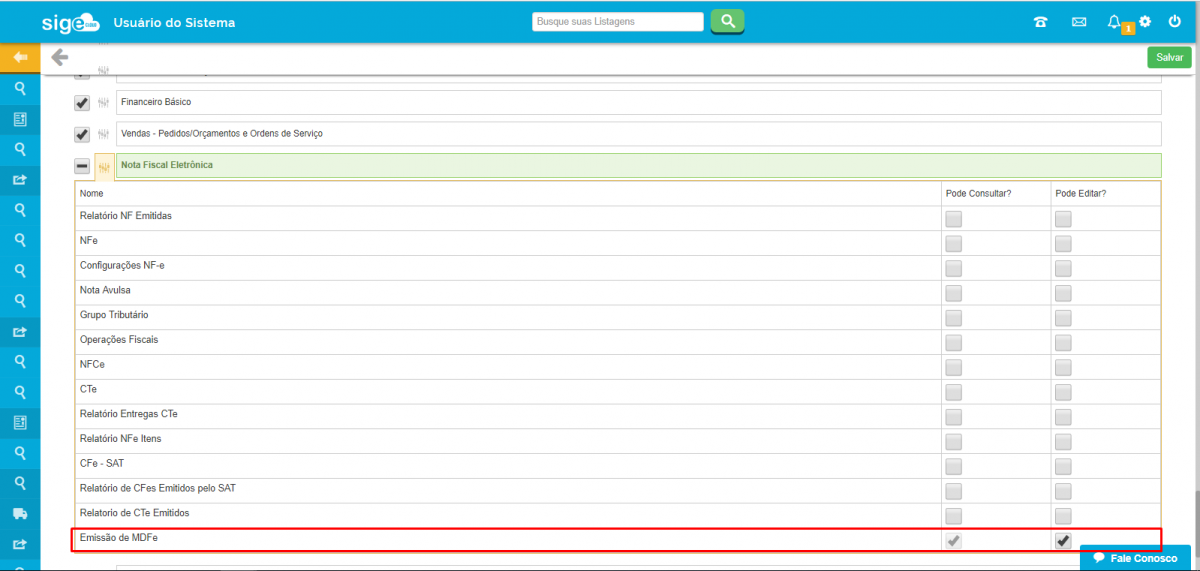1200x571 pixels.
Task: Enable Pode Editar for Relatório Entregas CTe
Action: (1063, 417)
